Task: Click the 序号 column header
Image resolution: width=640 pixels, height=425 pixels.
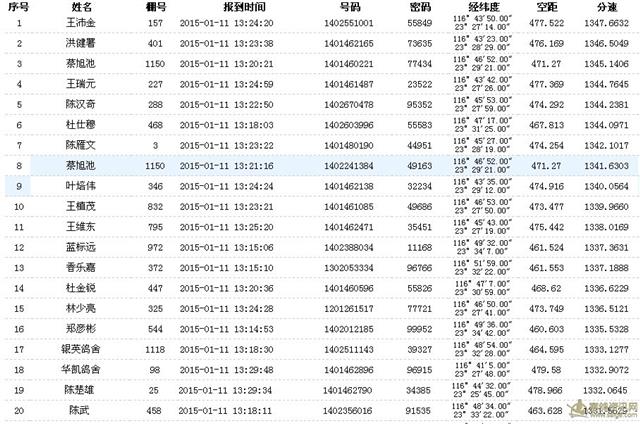Action: pyautogui.click(x=18, y=7)
